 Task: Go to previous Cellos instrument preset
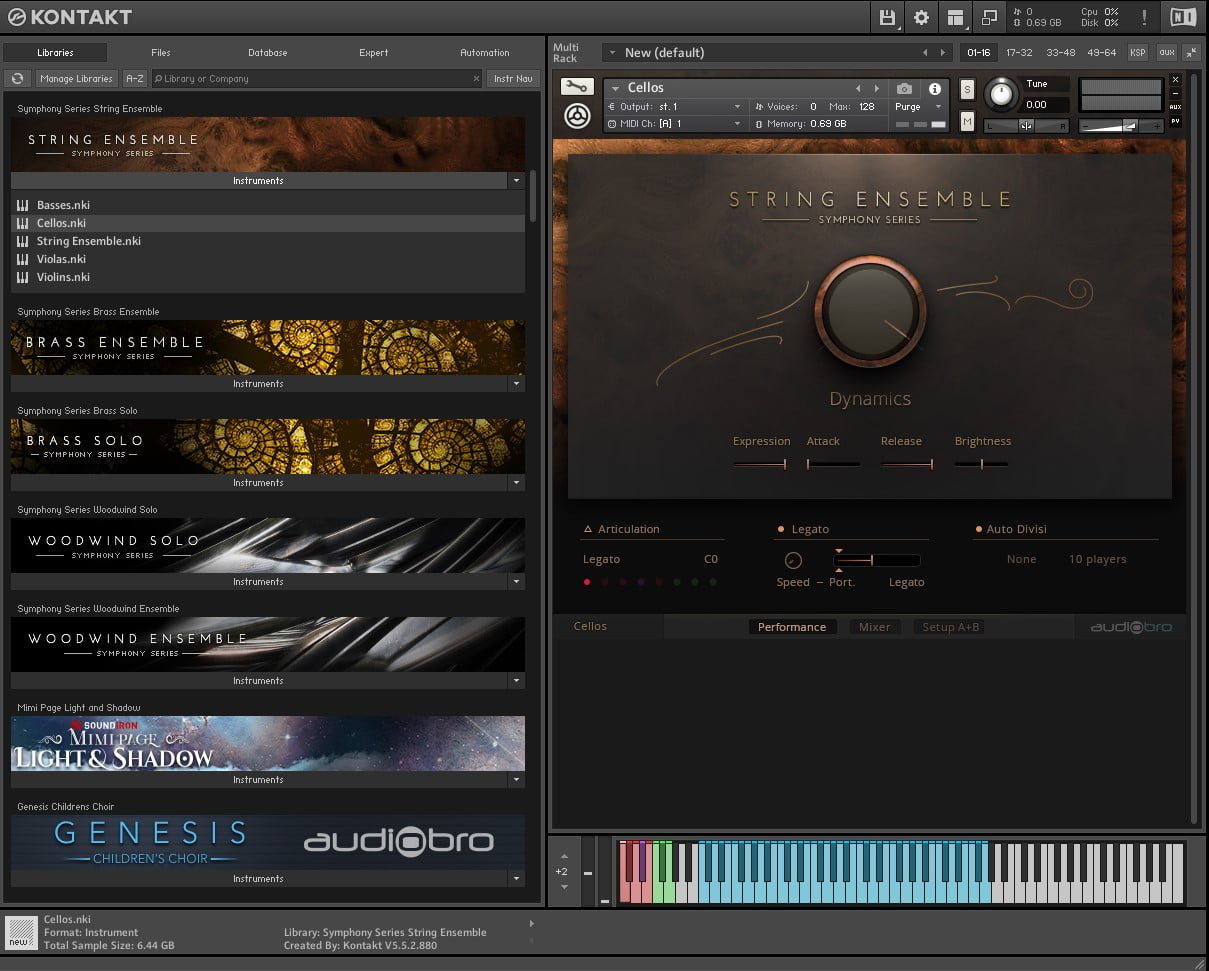click(x=858, y=89)
